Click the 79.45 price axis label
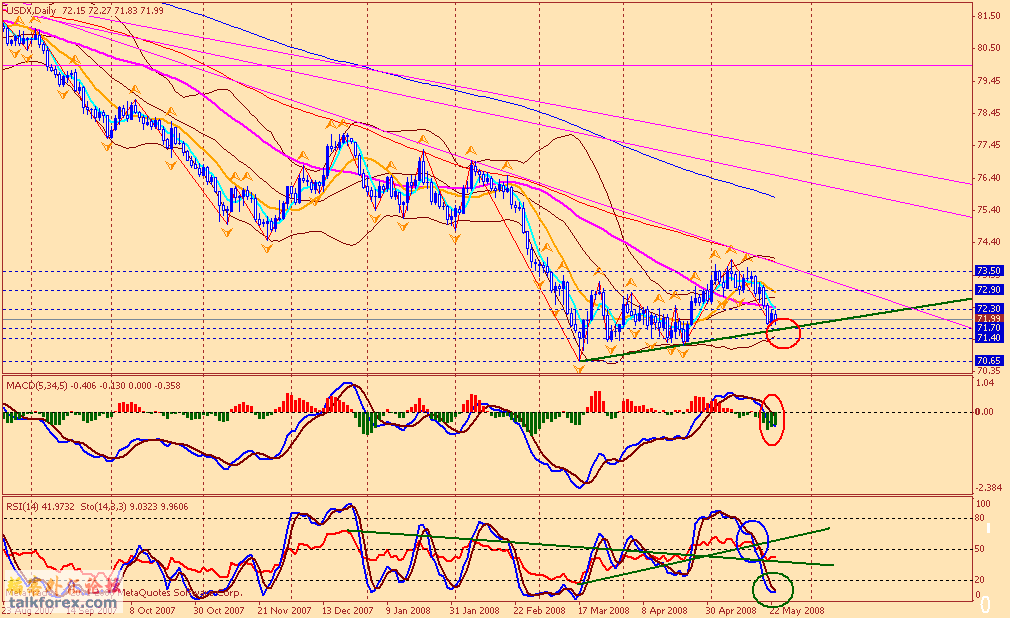The image size is (1010, 618). tap(989, 81)
